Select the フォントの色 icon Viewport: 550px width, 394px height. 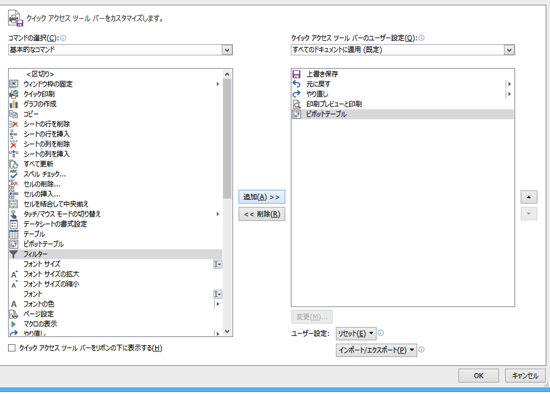click(x=13, y=304)
